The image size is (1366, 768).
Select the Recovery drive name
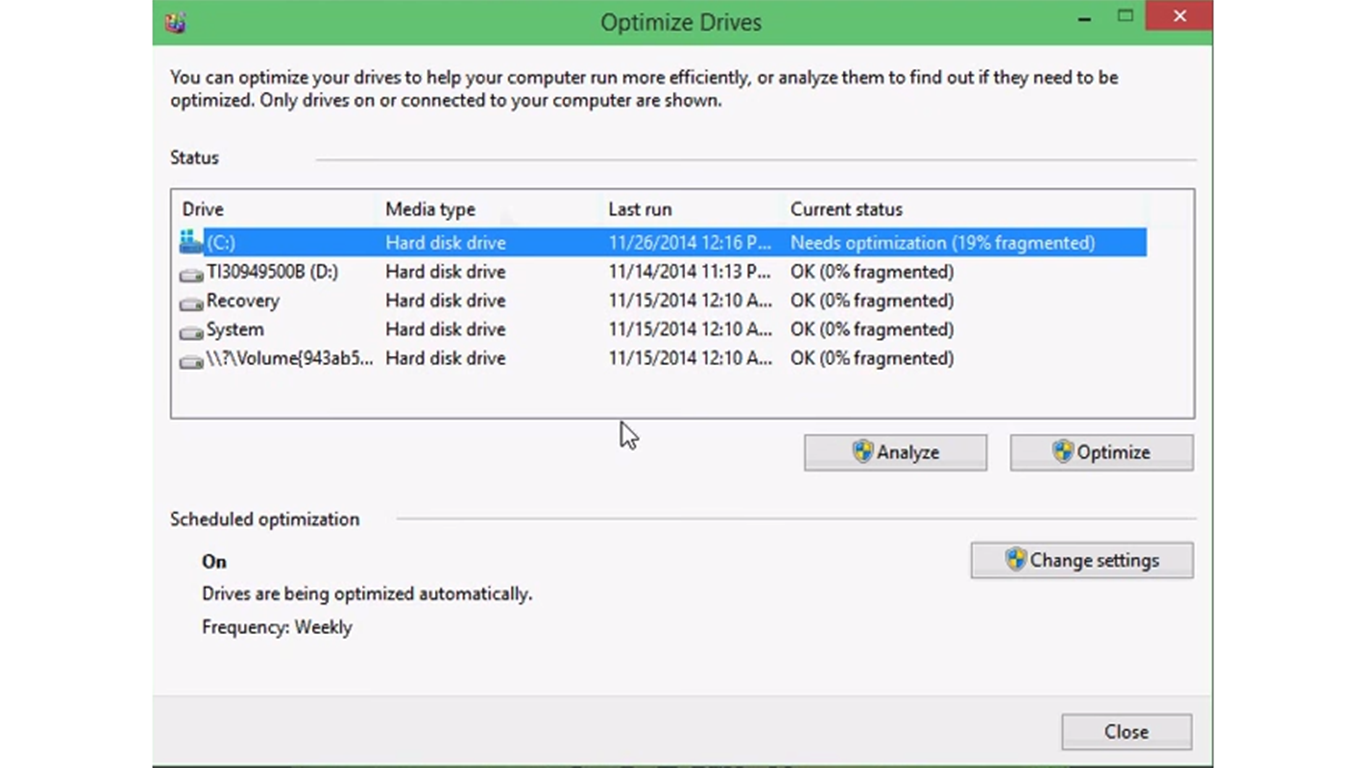243,300
